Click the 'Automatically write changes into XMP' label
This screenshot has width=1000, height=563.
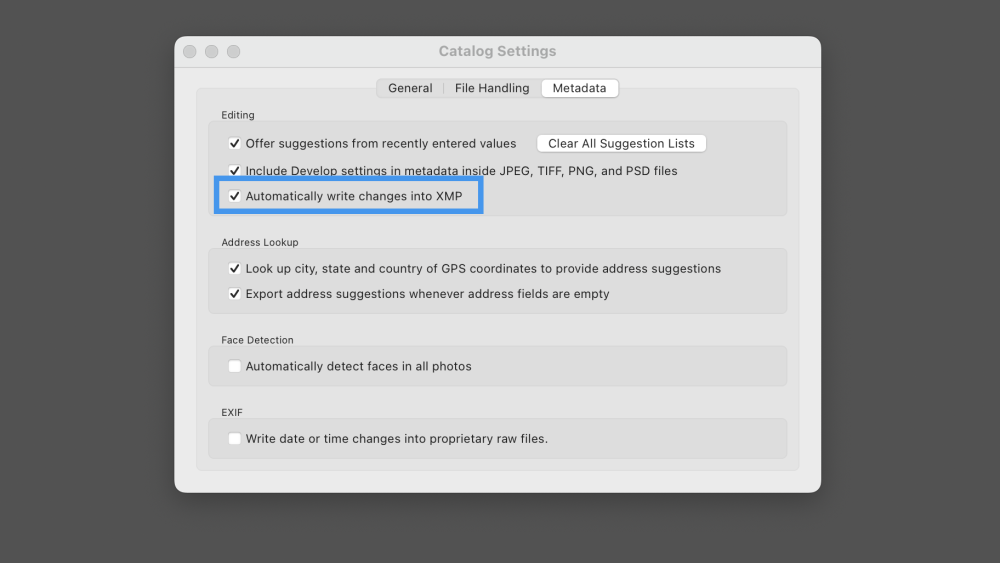pyautogui.click(x=354, y=196)
